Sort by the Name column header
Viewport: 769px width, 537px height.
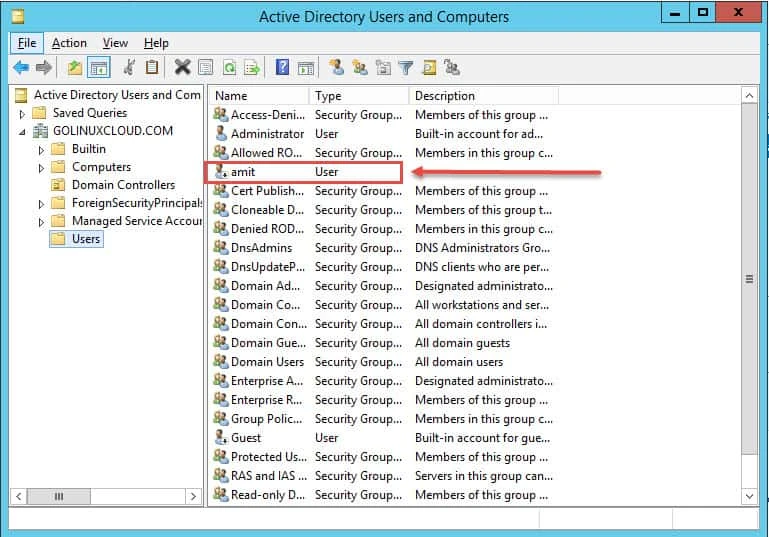pyautogui.click(x=259, y=96)
